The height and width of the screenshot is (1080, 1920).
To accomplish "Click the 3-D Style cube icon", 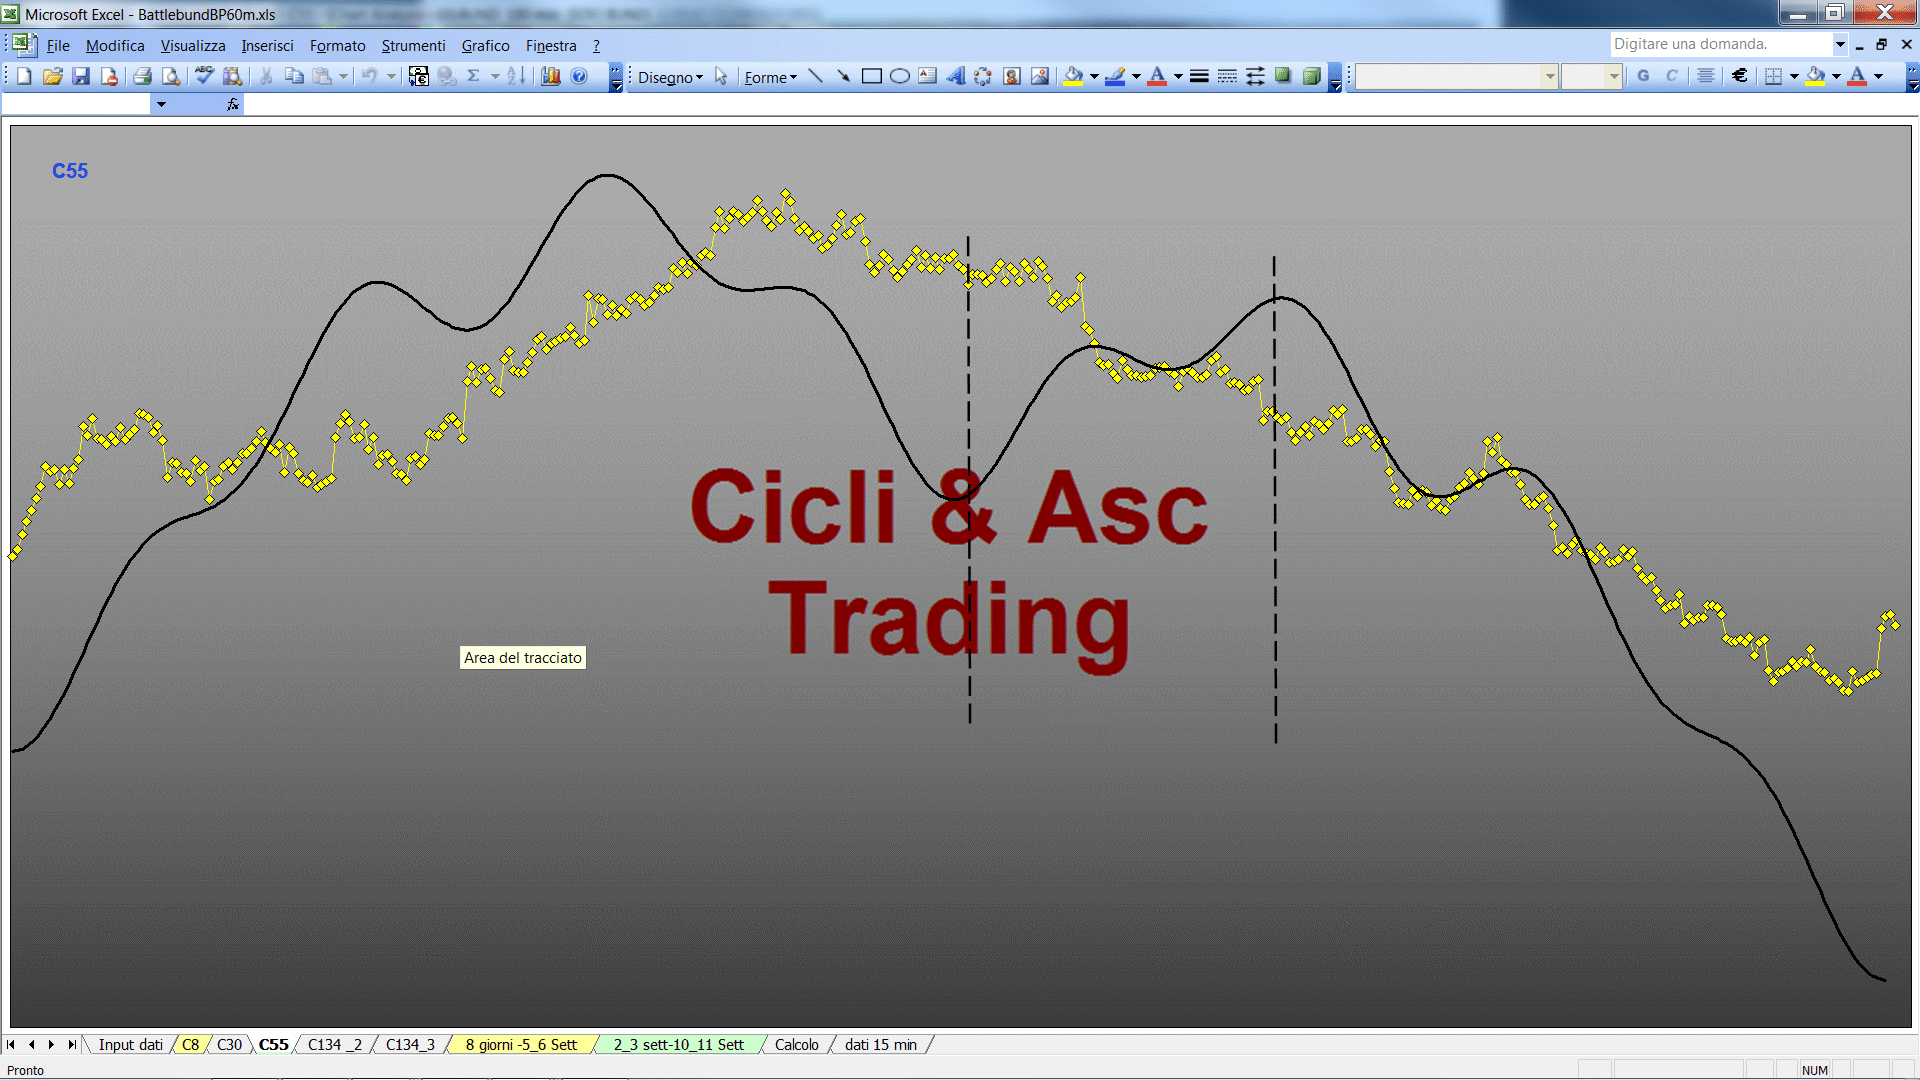I will click(1311, 76).
